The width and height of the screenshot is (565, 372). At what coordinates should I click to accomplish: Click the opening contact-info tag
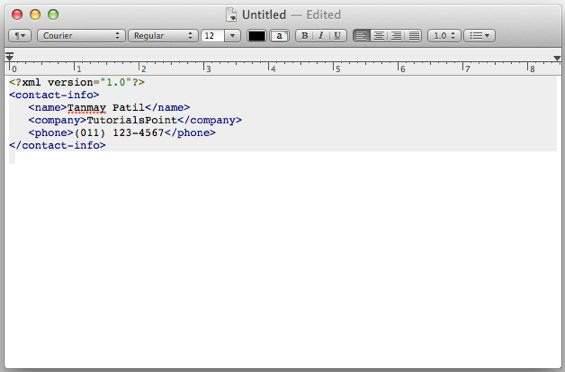click(x=54, y=95)
